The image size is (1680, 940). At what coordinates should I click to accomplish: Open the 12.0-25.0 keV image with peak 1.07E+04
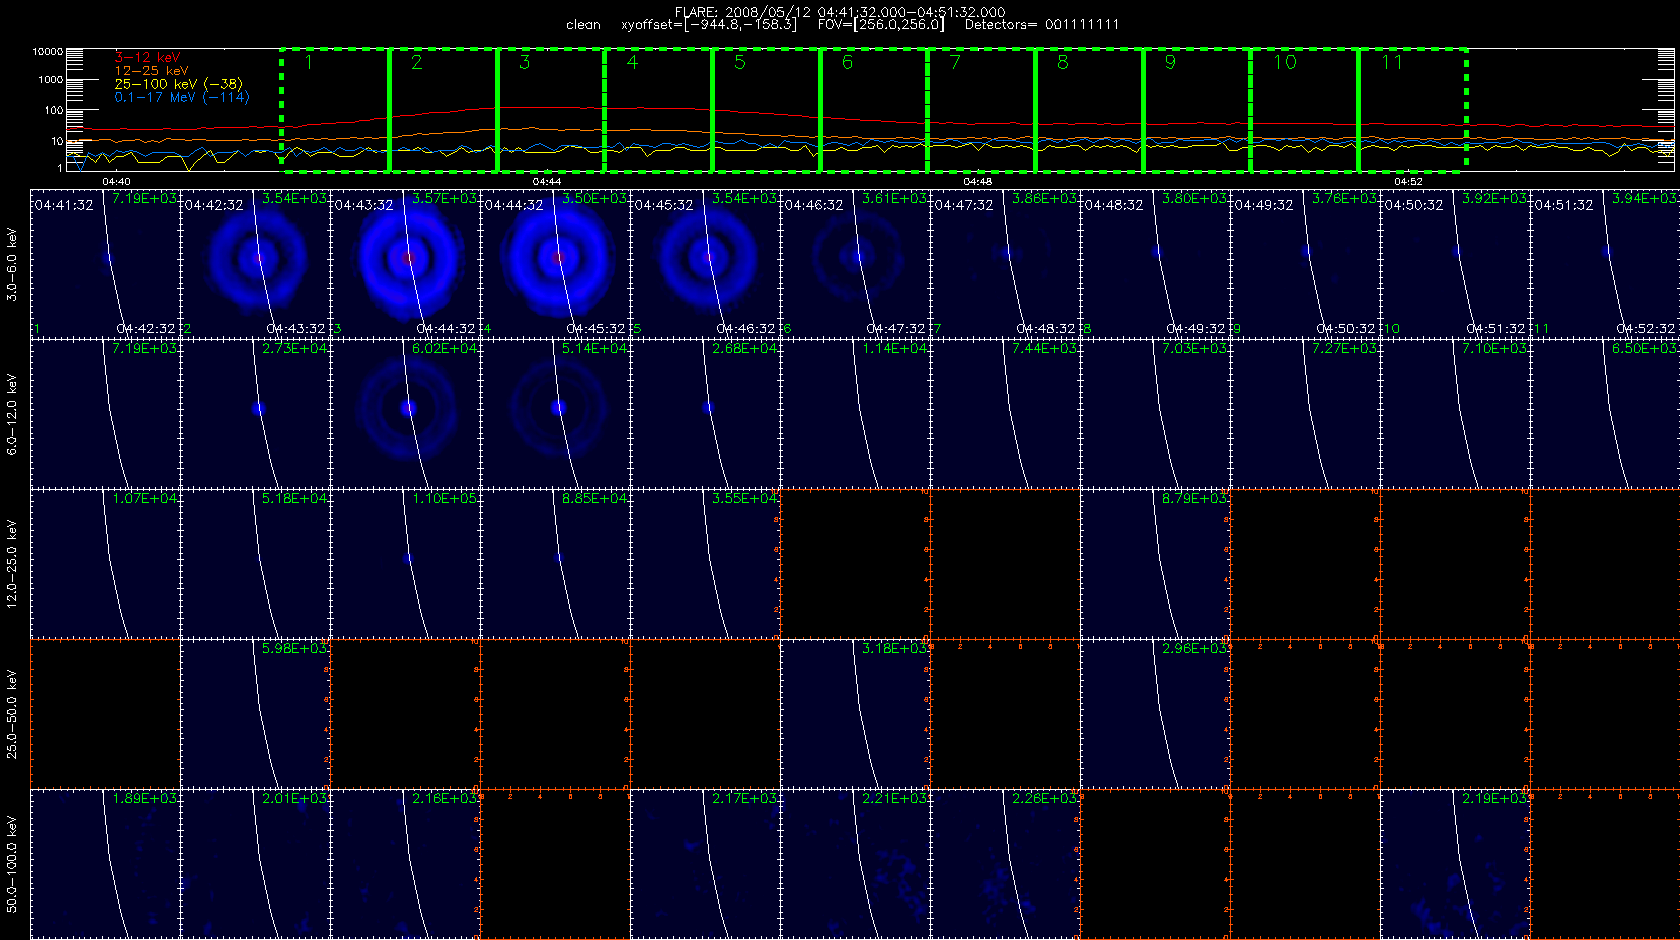(x=105, y=564)
